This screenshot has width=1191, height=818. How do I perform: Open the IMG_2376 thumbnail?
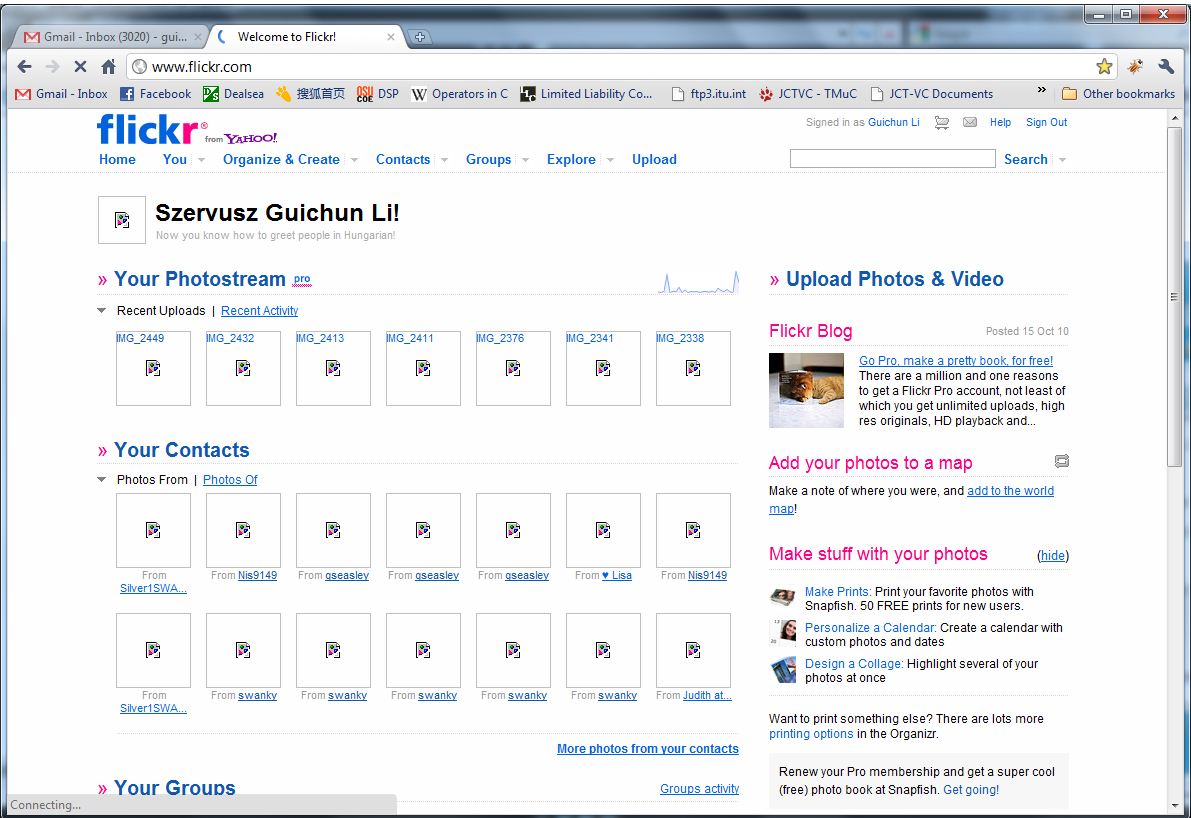pos(513,368)
